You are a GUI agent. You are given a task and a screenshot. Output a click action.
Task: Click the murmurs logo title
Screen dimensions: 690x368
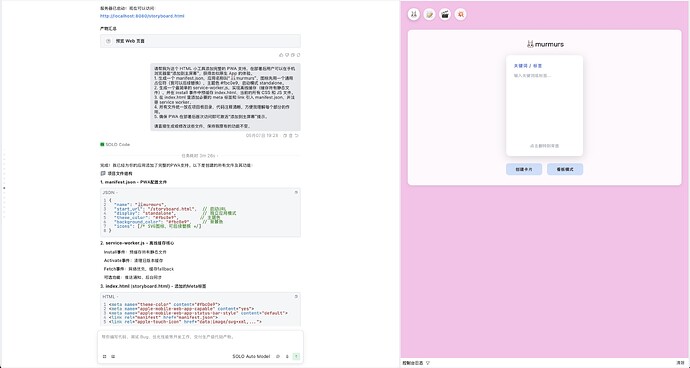coord(545,44)
